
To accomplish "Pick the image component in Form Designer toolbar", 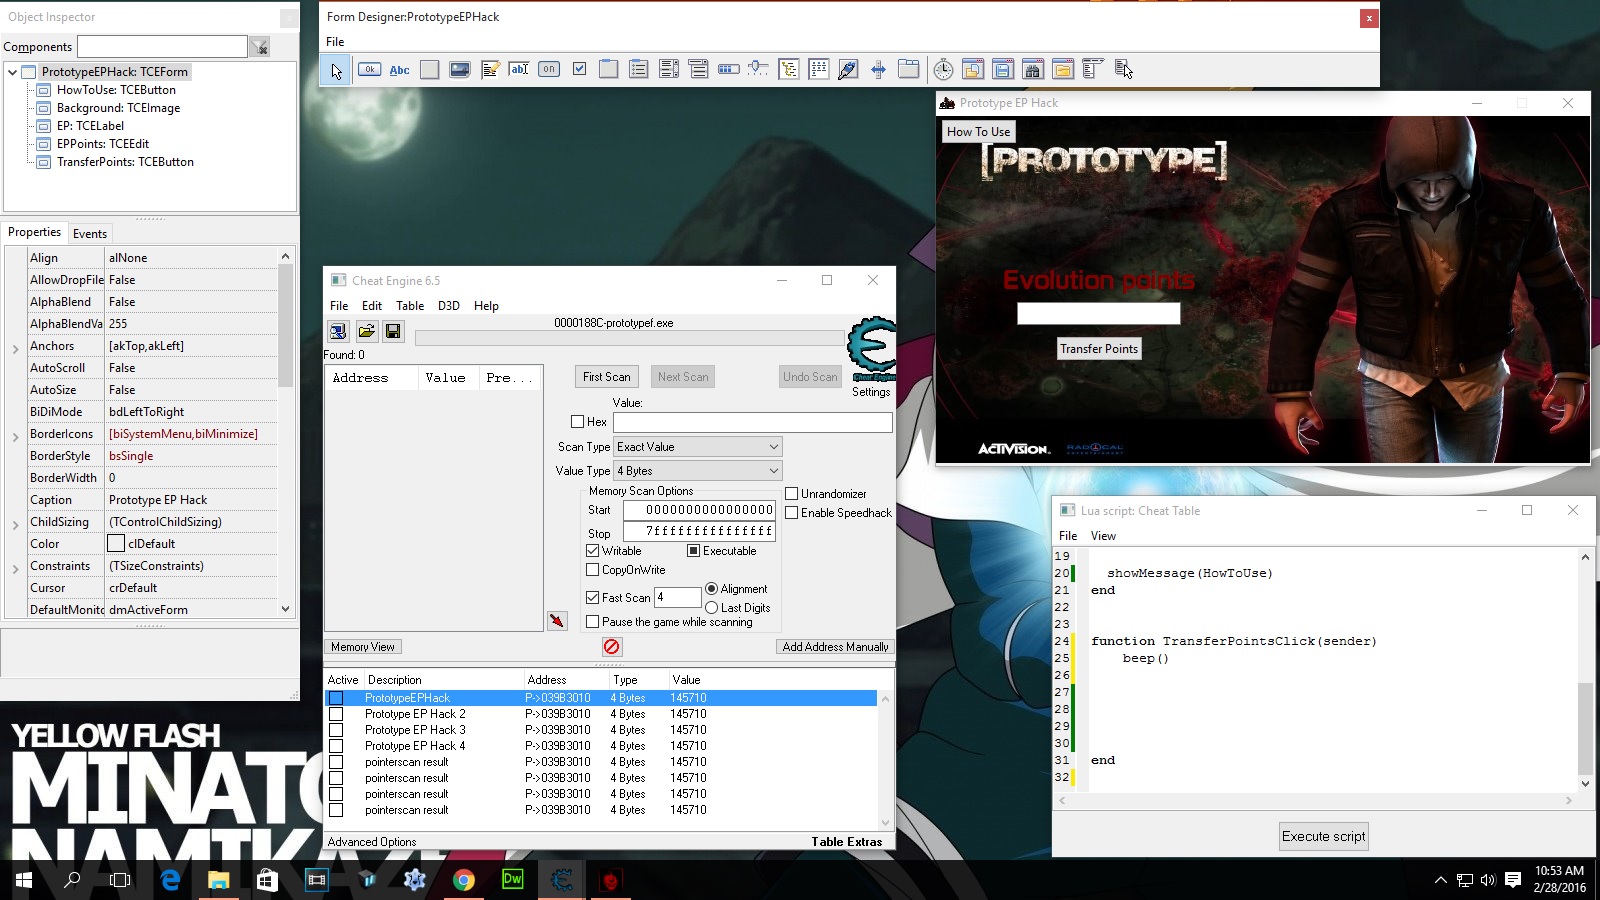I will 459,69.
